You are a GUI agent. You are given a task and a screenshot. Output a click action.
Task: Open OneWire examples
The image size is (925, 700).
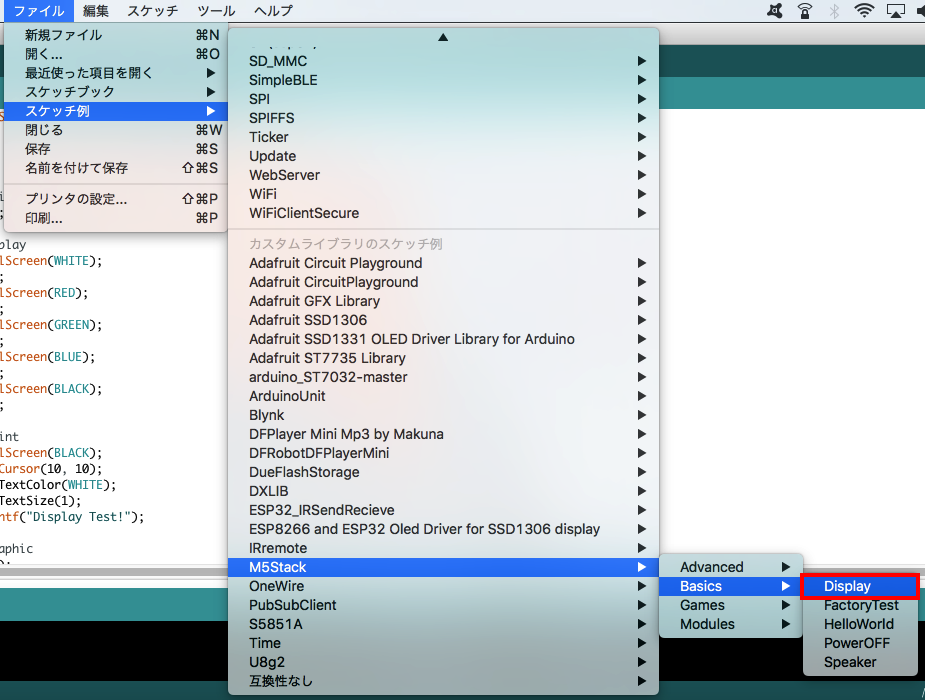[x=443, y=586]
